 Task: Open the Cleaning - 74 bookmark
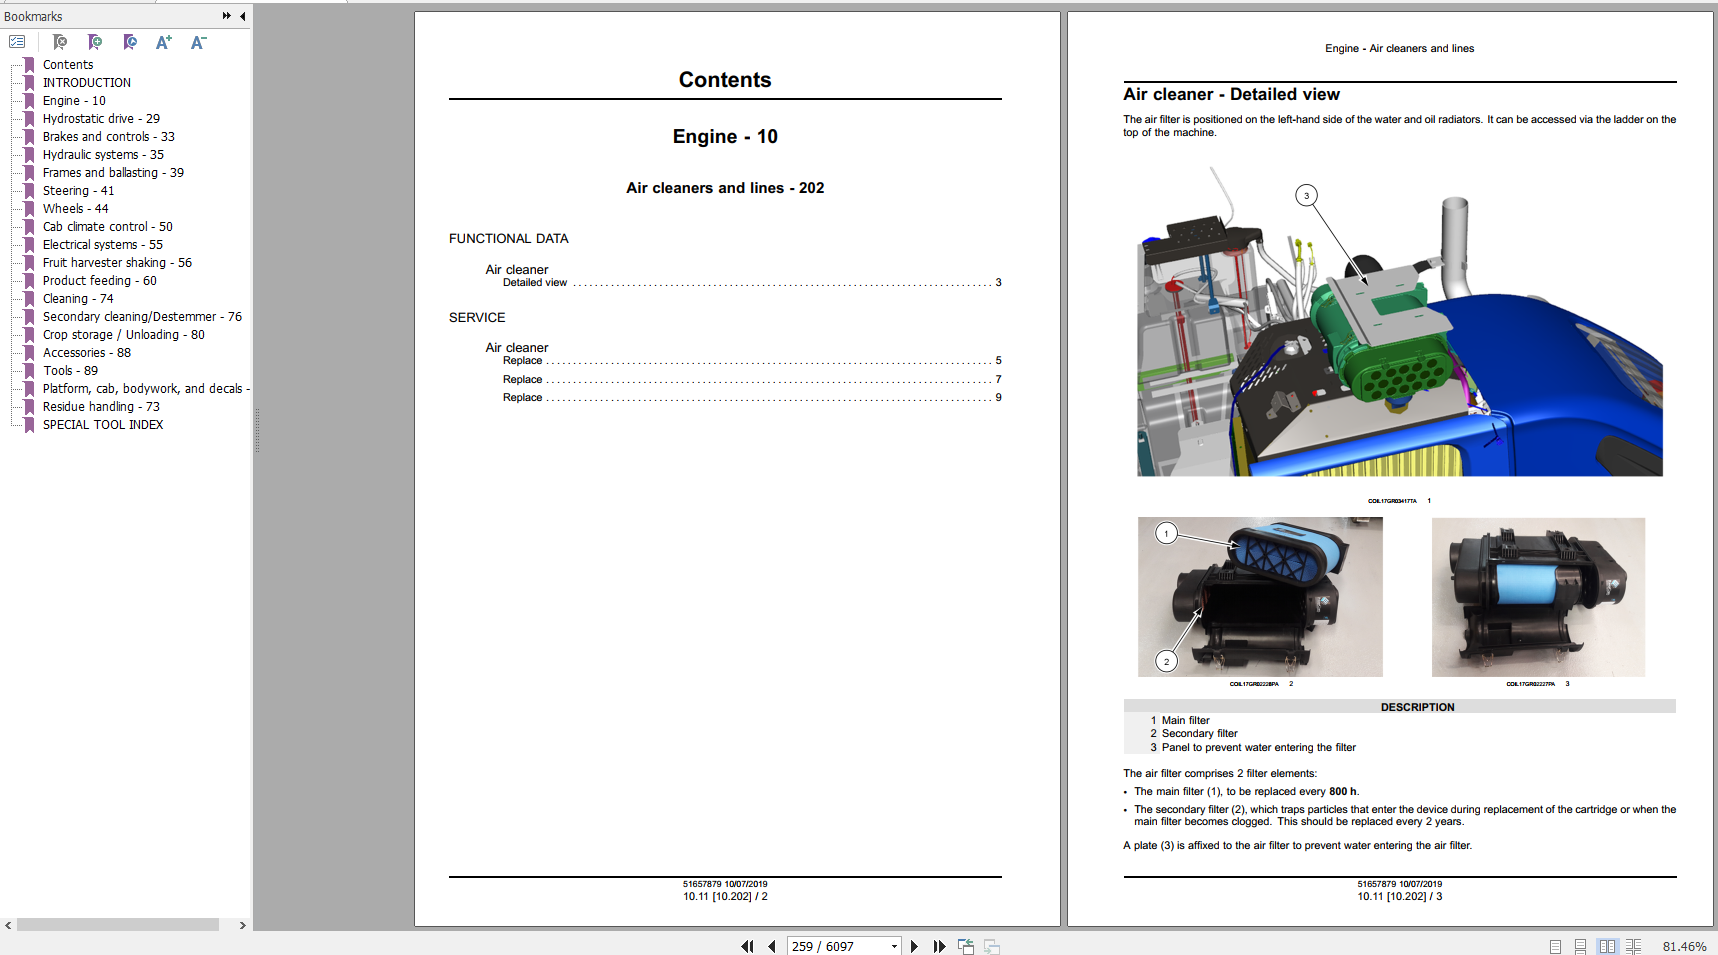[x=78, y=299]
